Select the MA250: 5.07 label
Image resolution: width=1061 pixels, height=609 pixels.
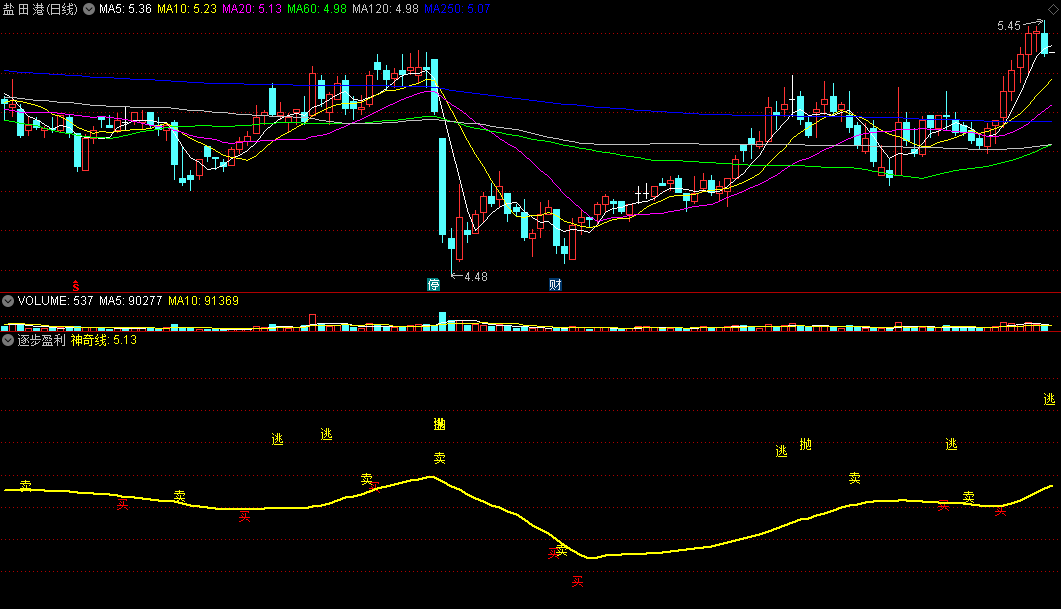pos(457,9)
